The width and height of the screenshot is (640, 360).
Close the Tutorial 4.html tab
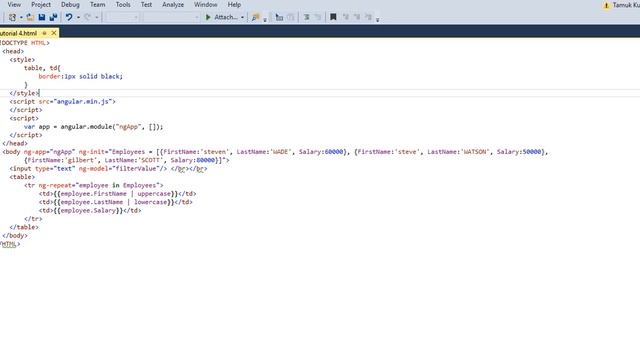click(x=53, y=33)
